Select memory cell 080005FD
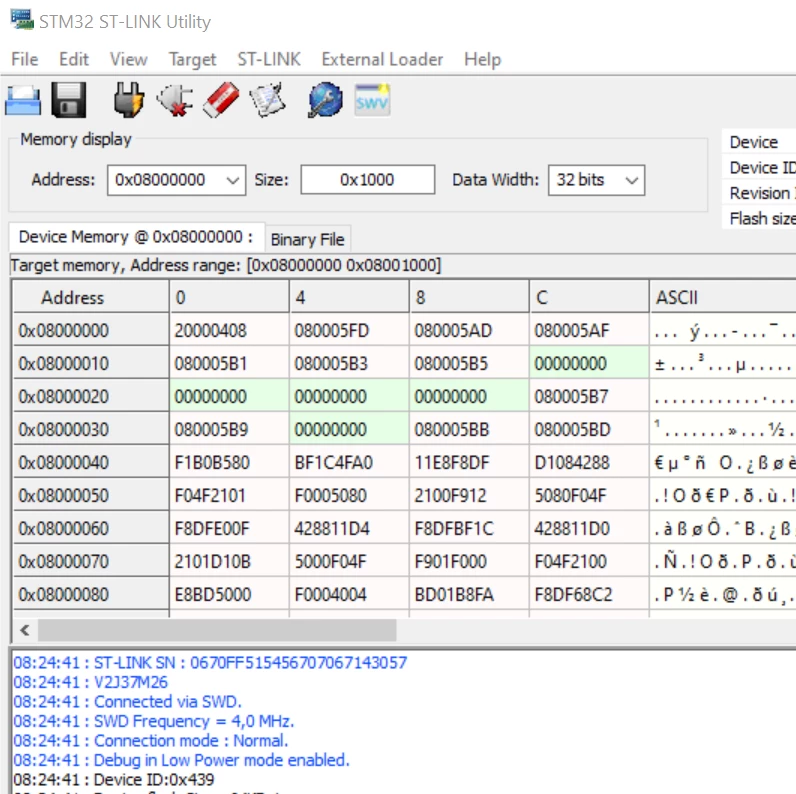Viewport: 796px width, 794px height. coord(349,330)
